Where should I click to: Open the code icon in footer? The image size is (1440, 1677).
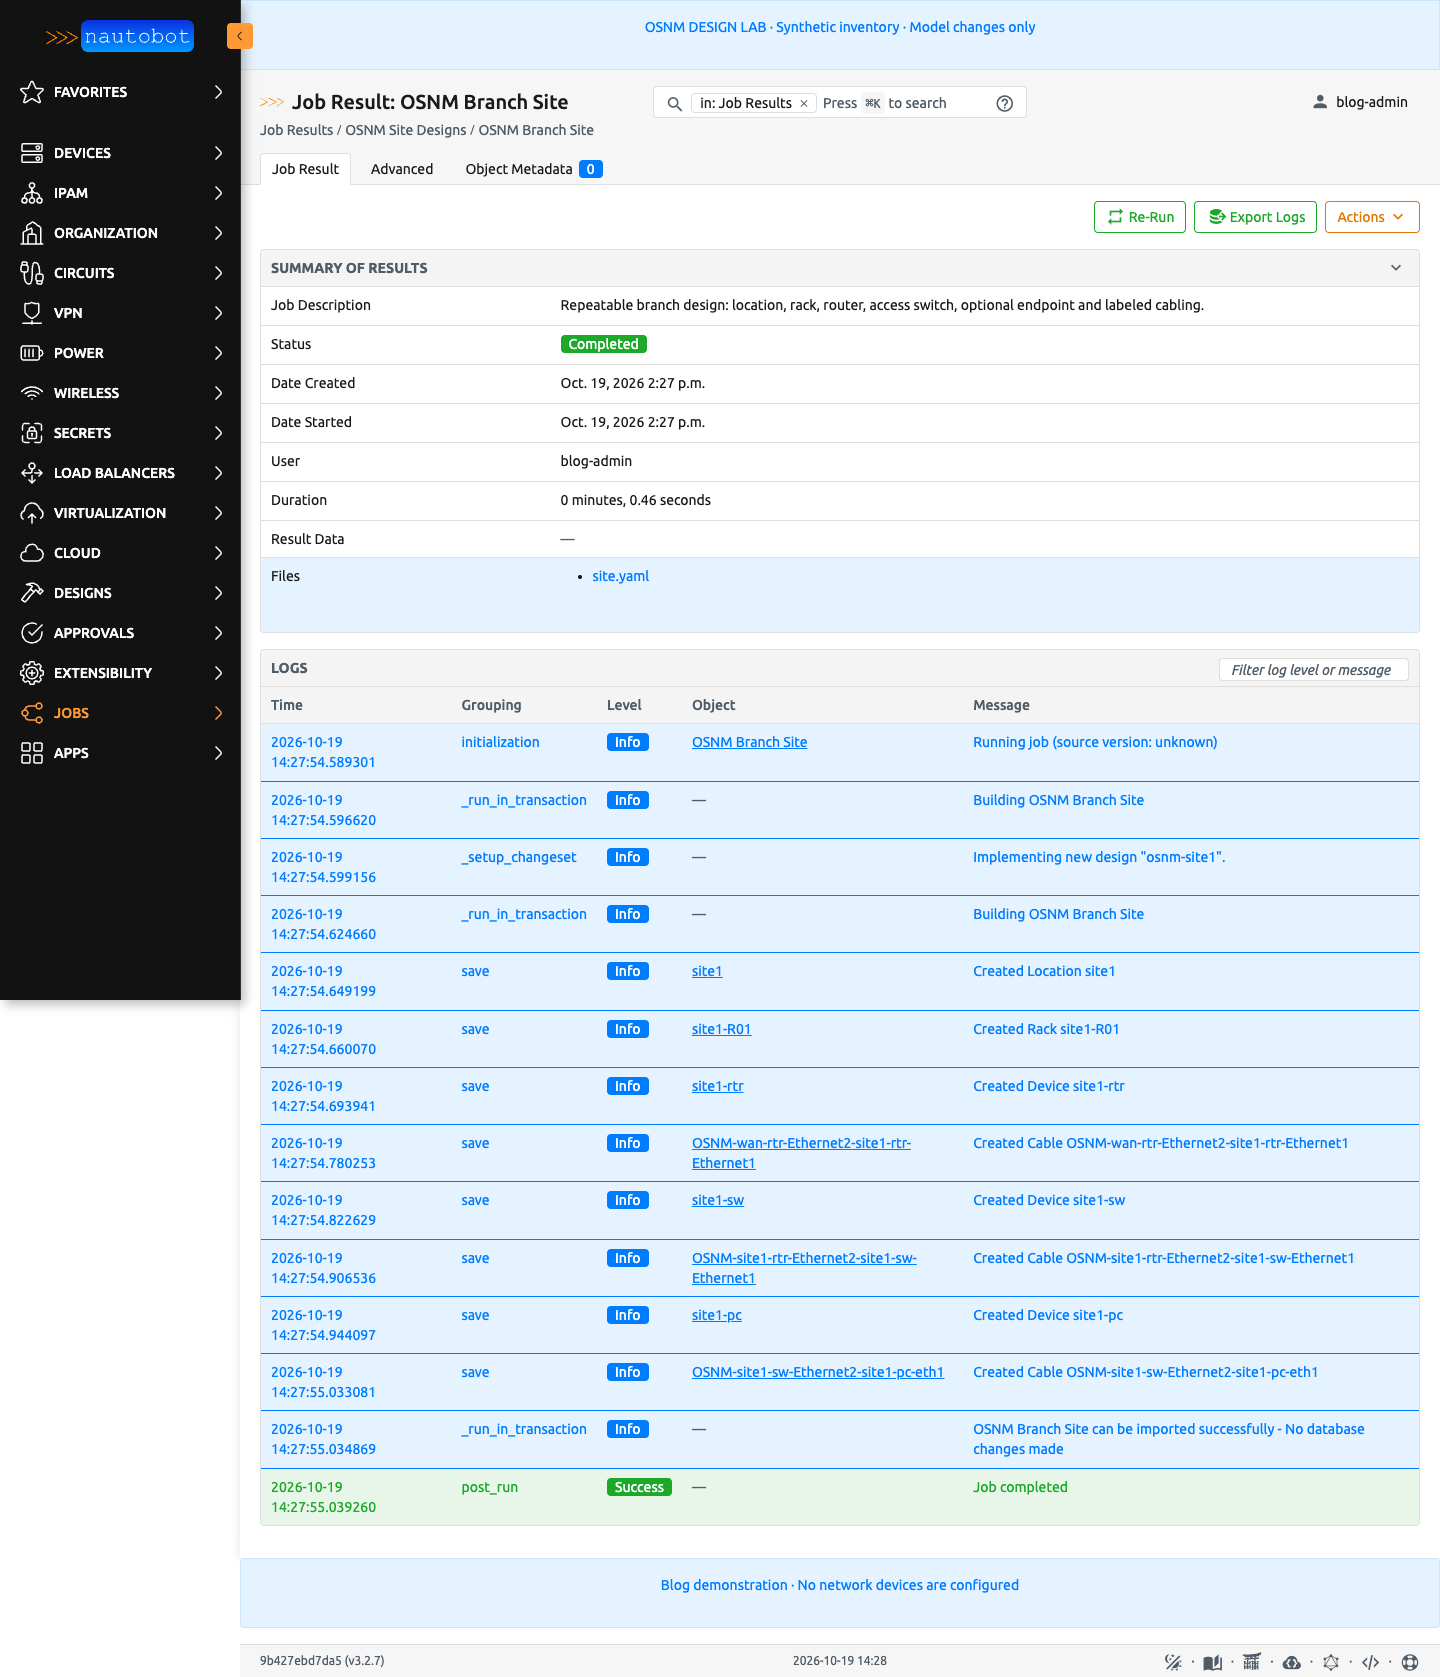(1370, 1662)
